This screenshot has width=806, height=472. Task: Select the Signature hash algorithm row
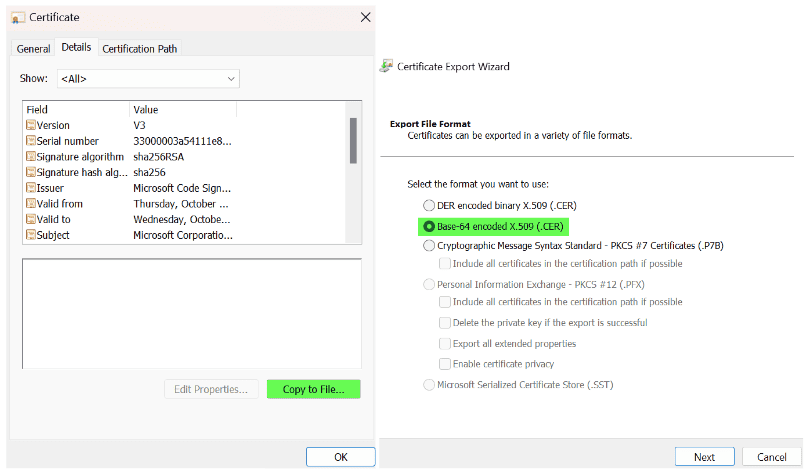coord(129,172)
